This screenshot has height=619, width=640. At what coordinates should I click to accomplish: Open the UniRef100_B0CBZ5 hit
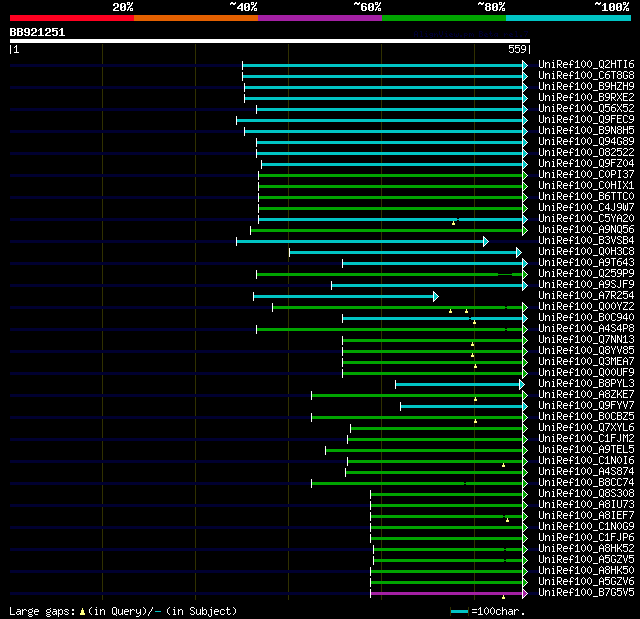tap(586, 417)
